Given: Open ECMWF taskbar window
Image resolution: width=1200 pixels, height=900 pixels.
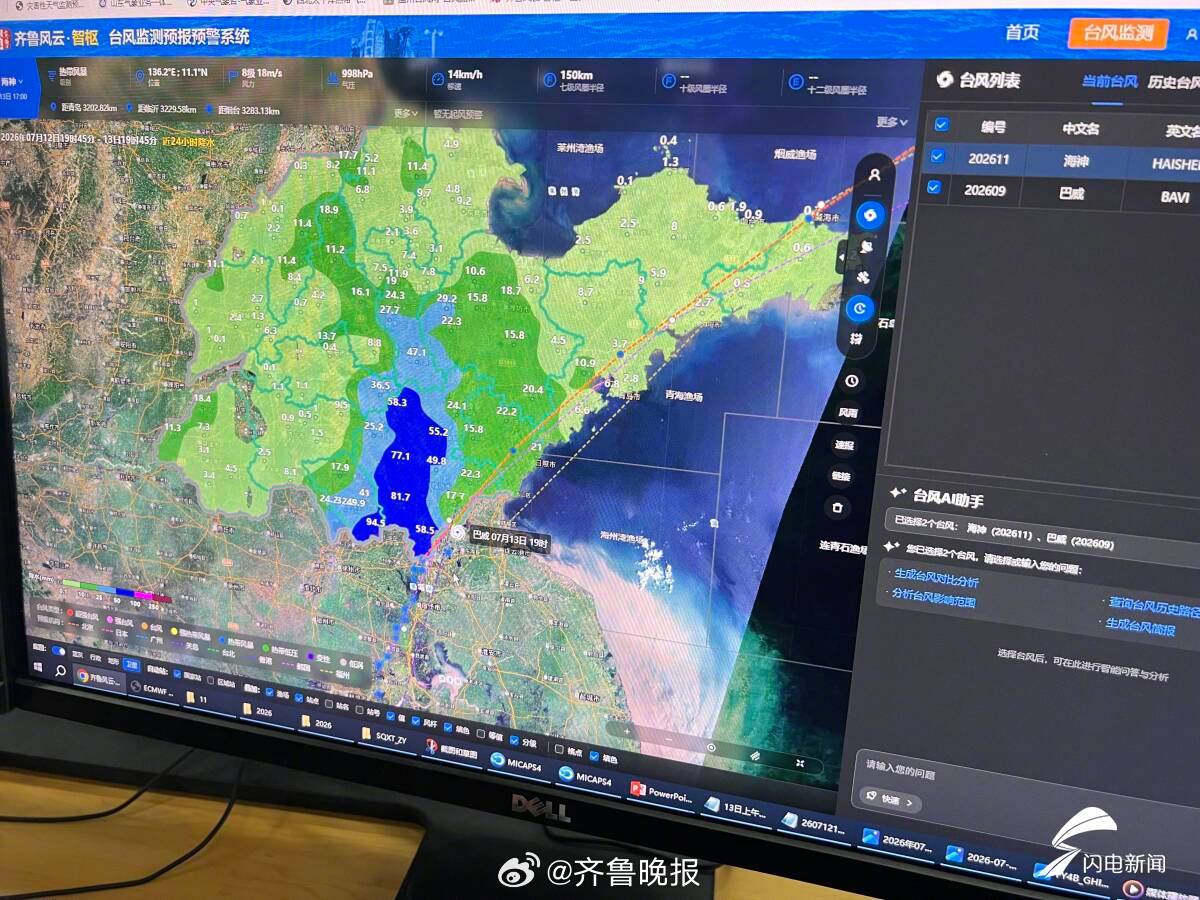Looking at the screenshot, I should [153, 690].
